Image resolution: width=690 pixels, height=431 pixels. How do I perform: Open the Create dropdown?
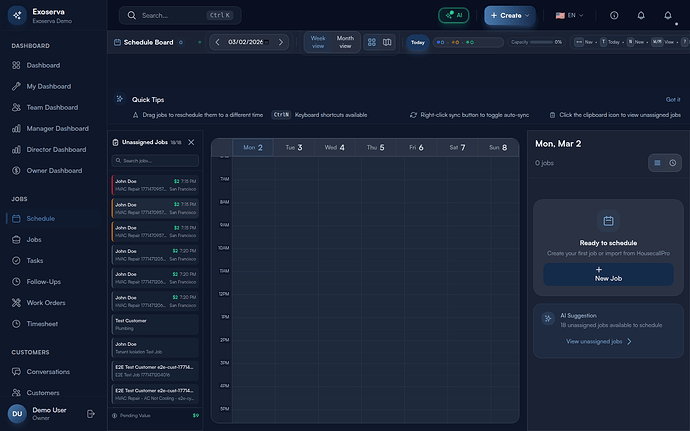pos(509,16)
